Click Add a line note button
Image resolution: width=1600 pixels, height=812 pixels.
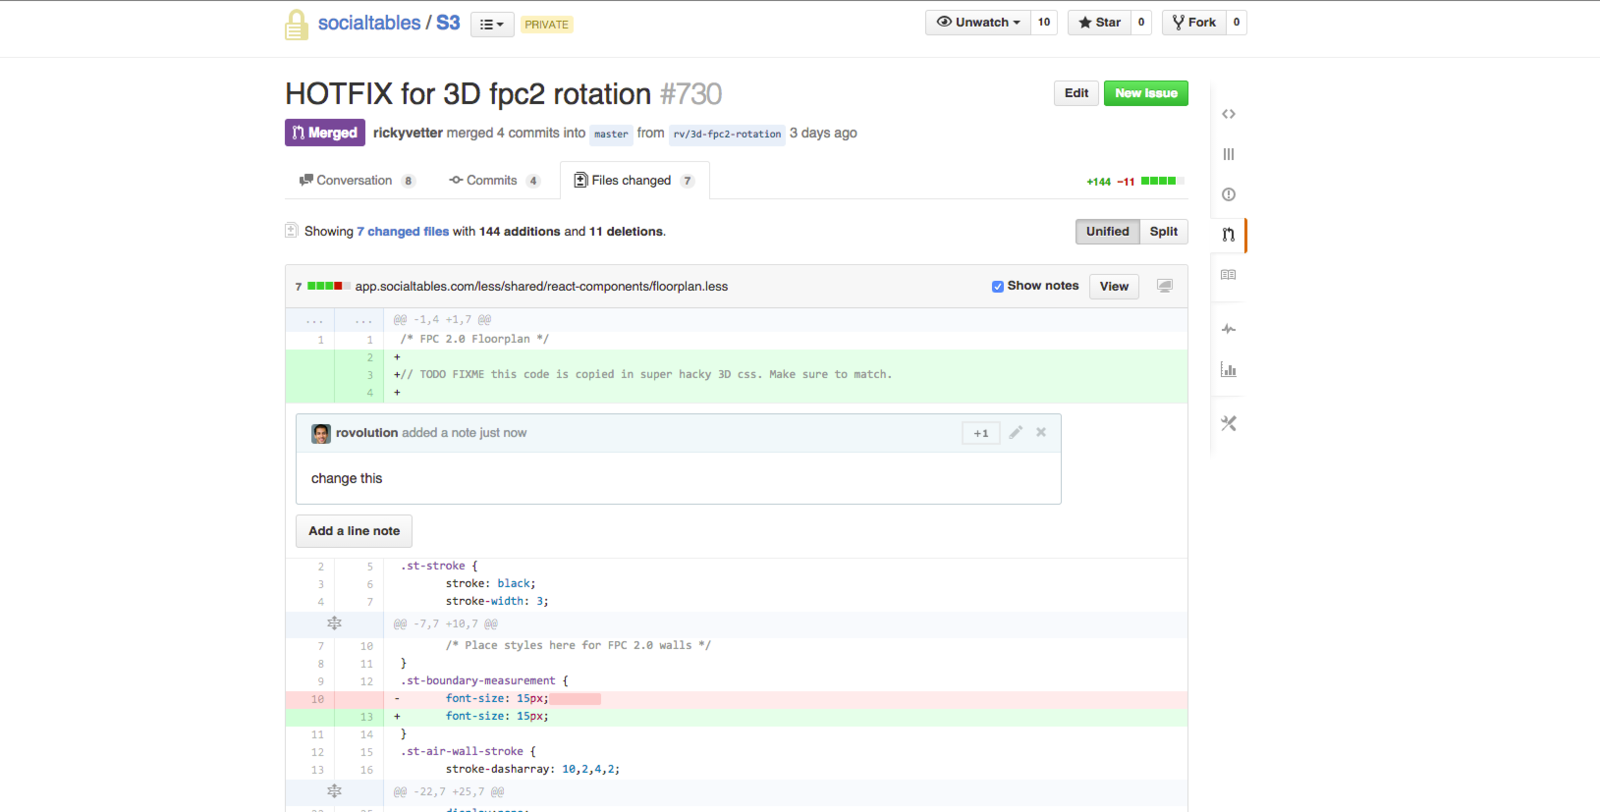pyautogui.click(x=354, y=531)
